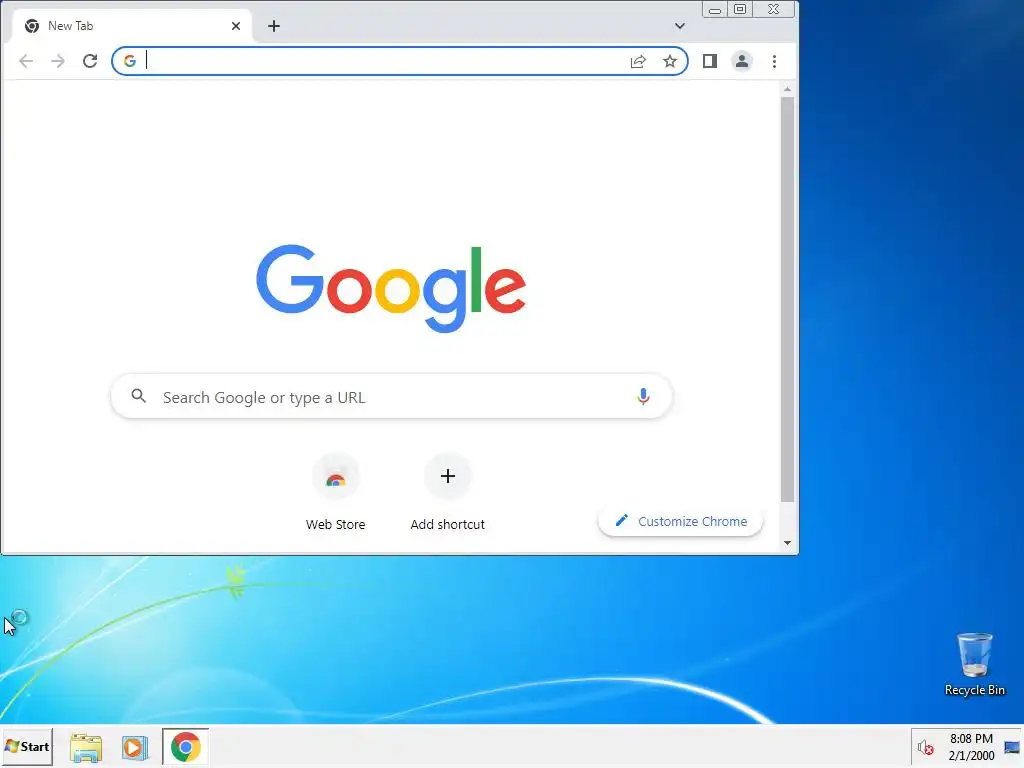
Task: Click the Add shortcut plus tile
Action: tap(447, 477)
